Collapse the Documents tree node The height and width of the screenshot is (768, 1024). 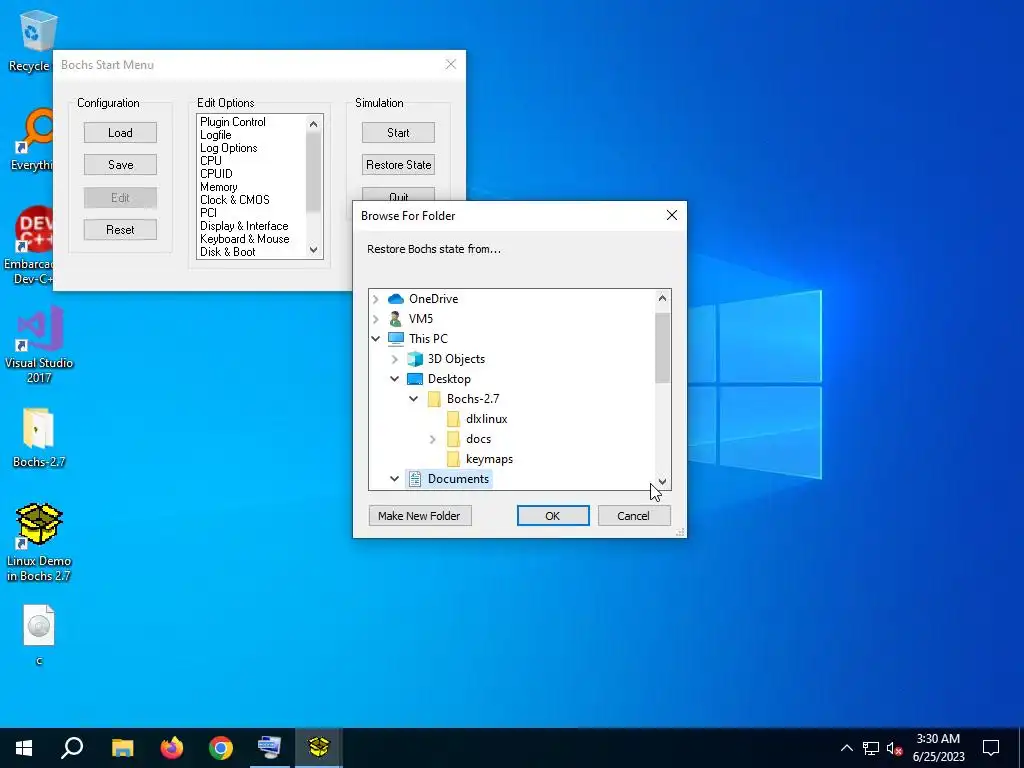[x=394, y=479]
